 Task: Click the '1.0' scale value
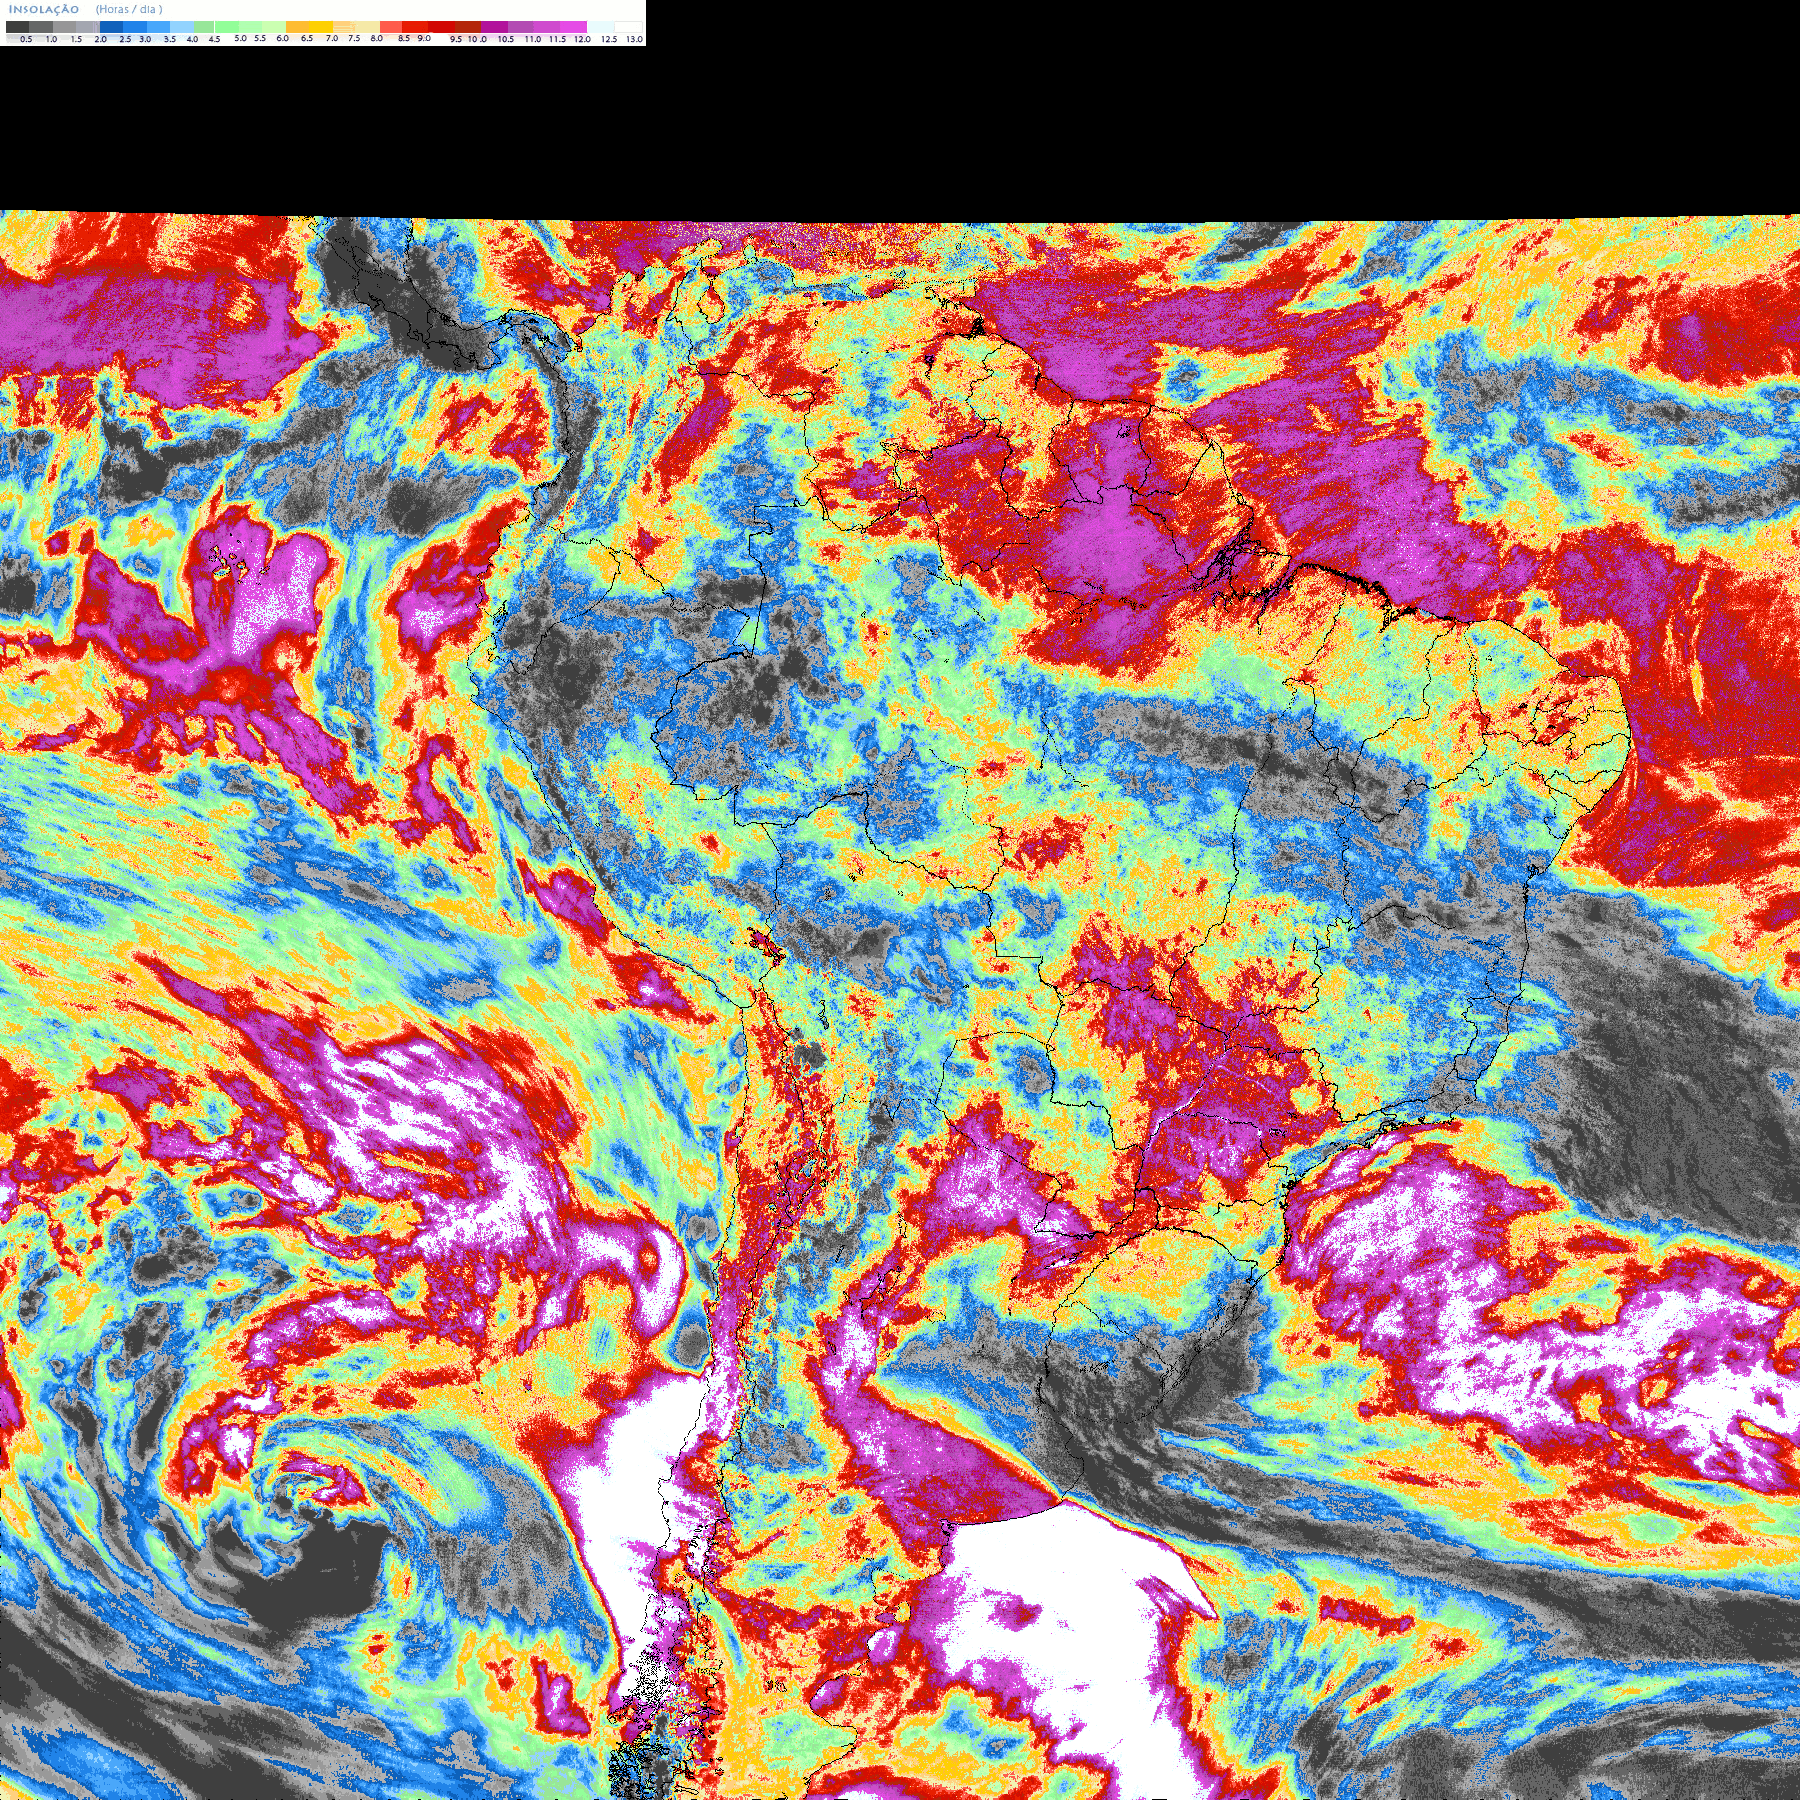point(51,39)
